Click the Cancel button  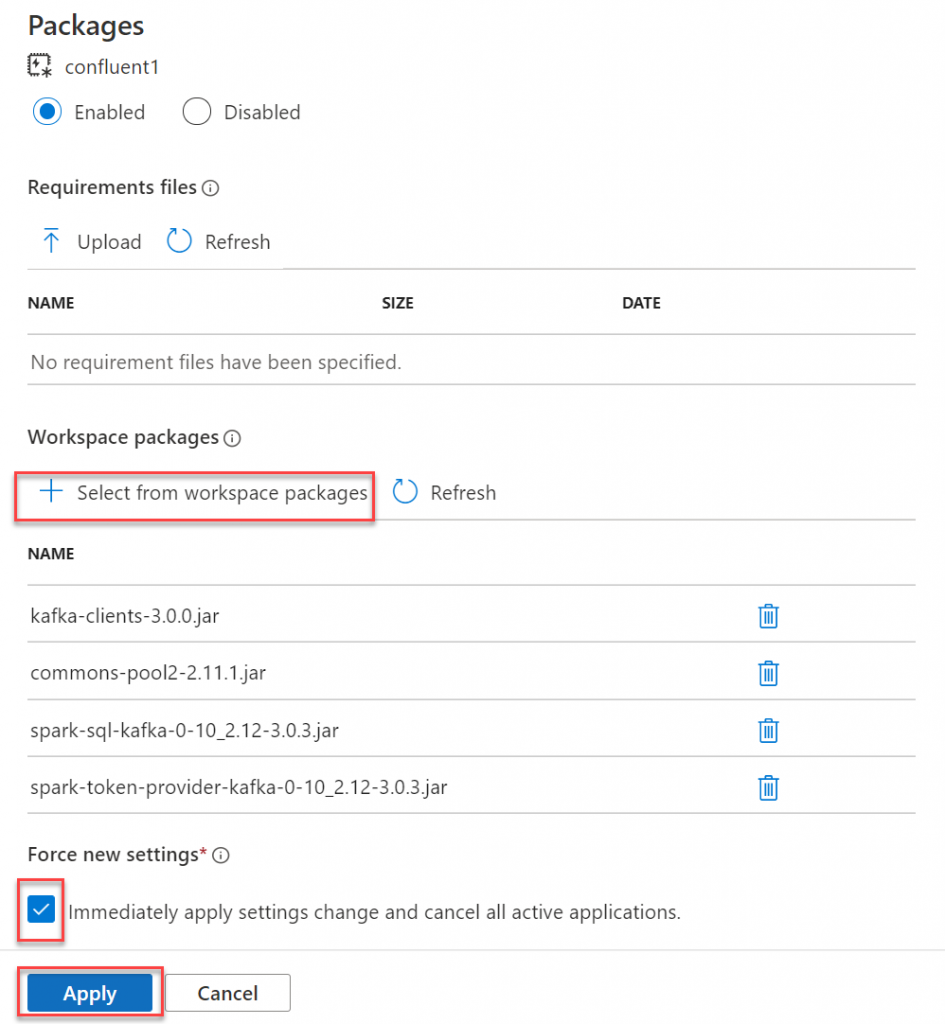point(227,993)
